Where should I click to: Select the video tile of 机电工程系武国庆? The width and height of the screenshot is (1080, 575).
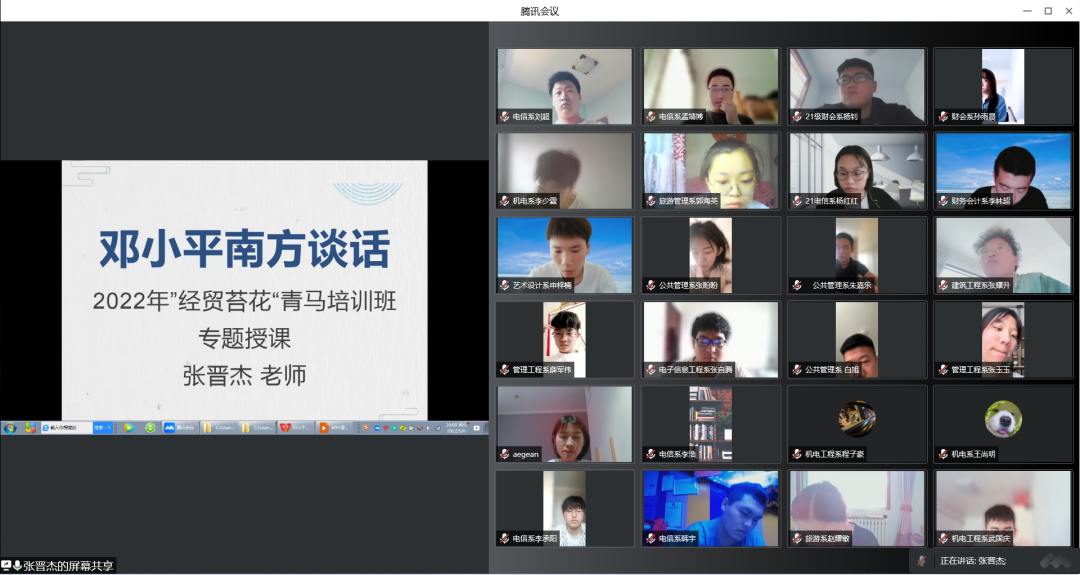tap(1003, 508)
